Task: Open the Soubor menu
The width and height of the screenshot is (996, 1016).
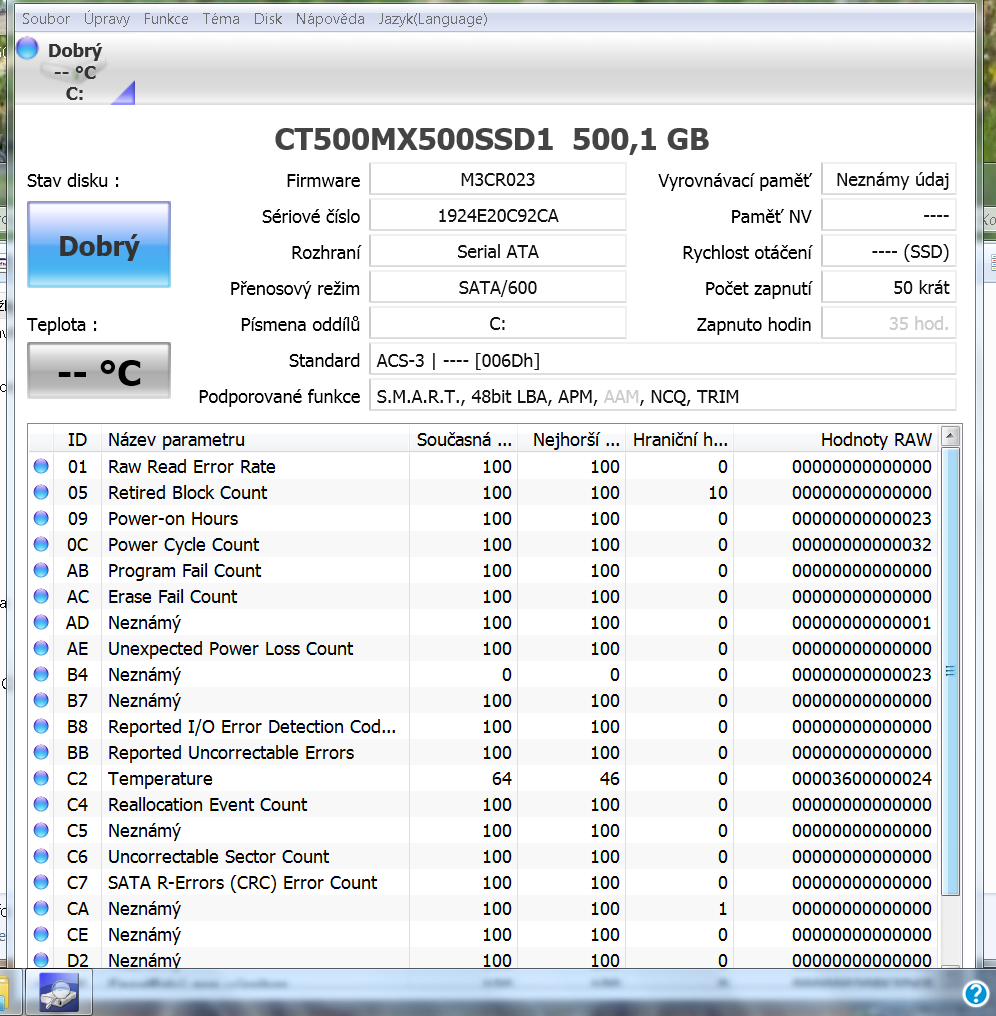Action: pos(46,19)
